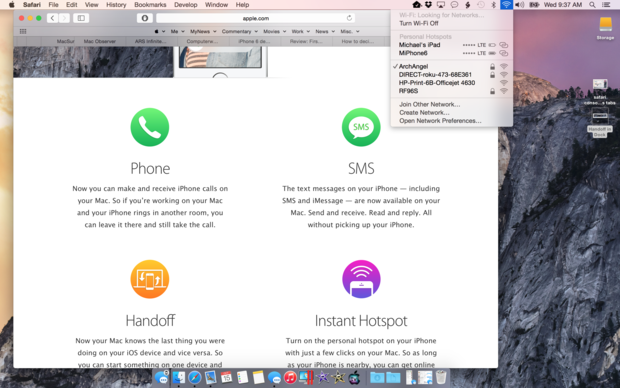Connect to MiPhone6 hotspot

tap(452, 53)
